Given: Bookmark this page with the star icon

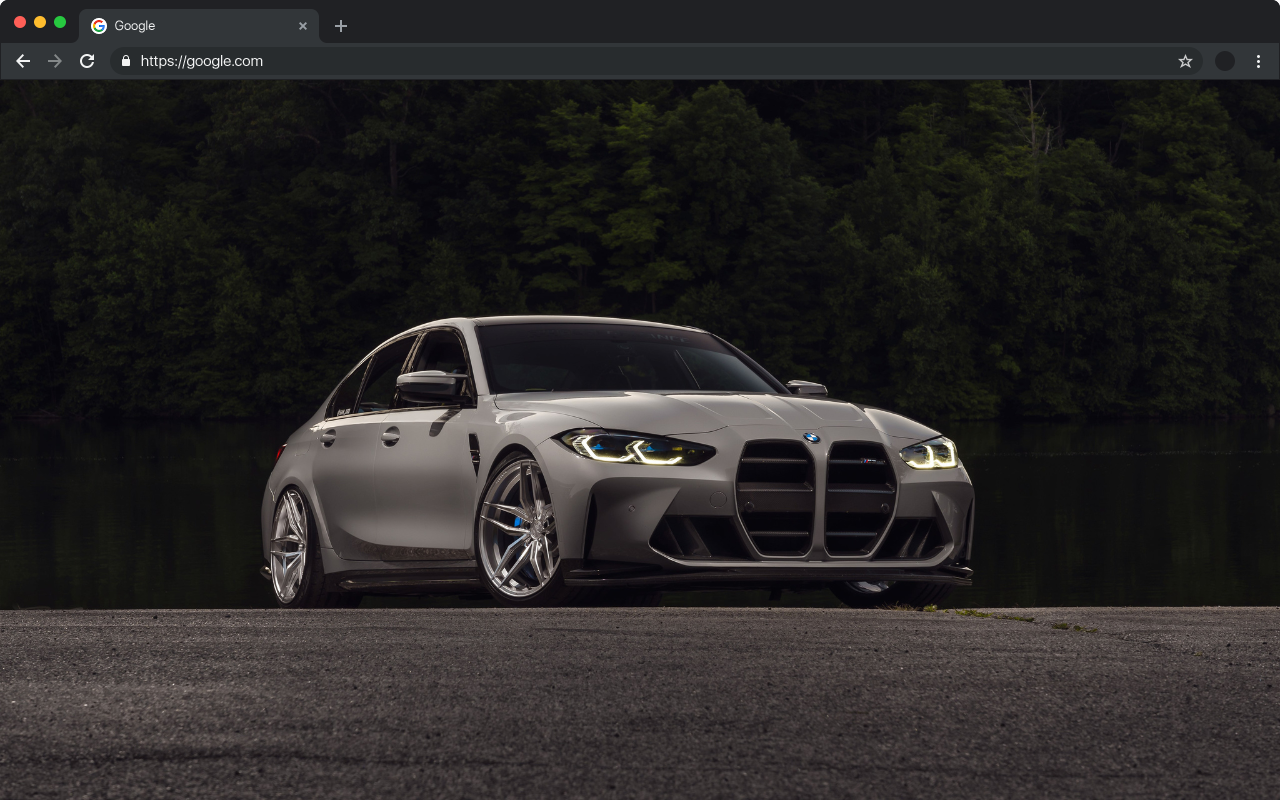Looking at the screenshot, I should pyautogui.click(x=1185, y=61).
